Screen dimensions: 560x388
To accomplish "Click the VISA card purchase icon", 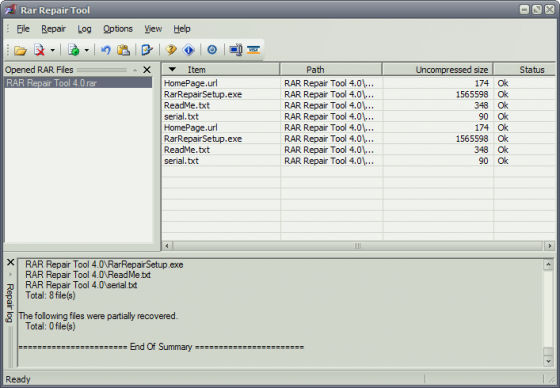I will pos(254,50).
